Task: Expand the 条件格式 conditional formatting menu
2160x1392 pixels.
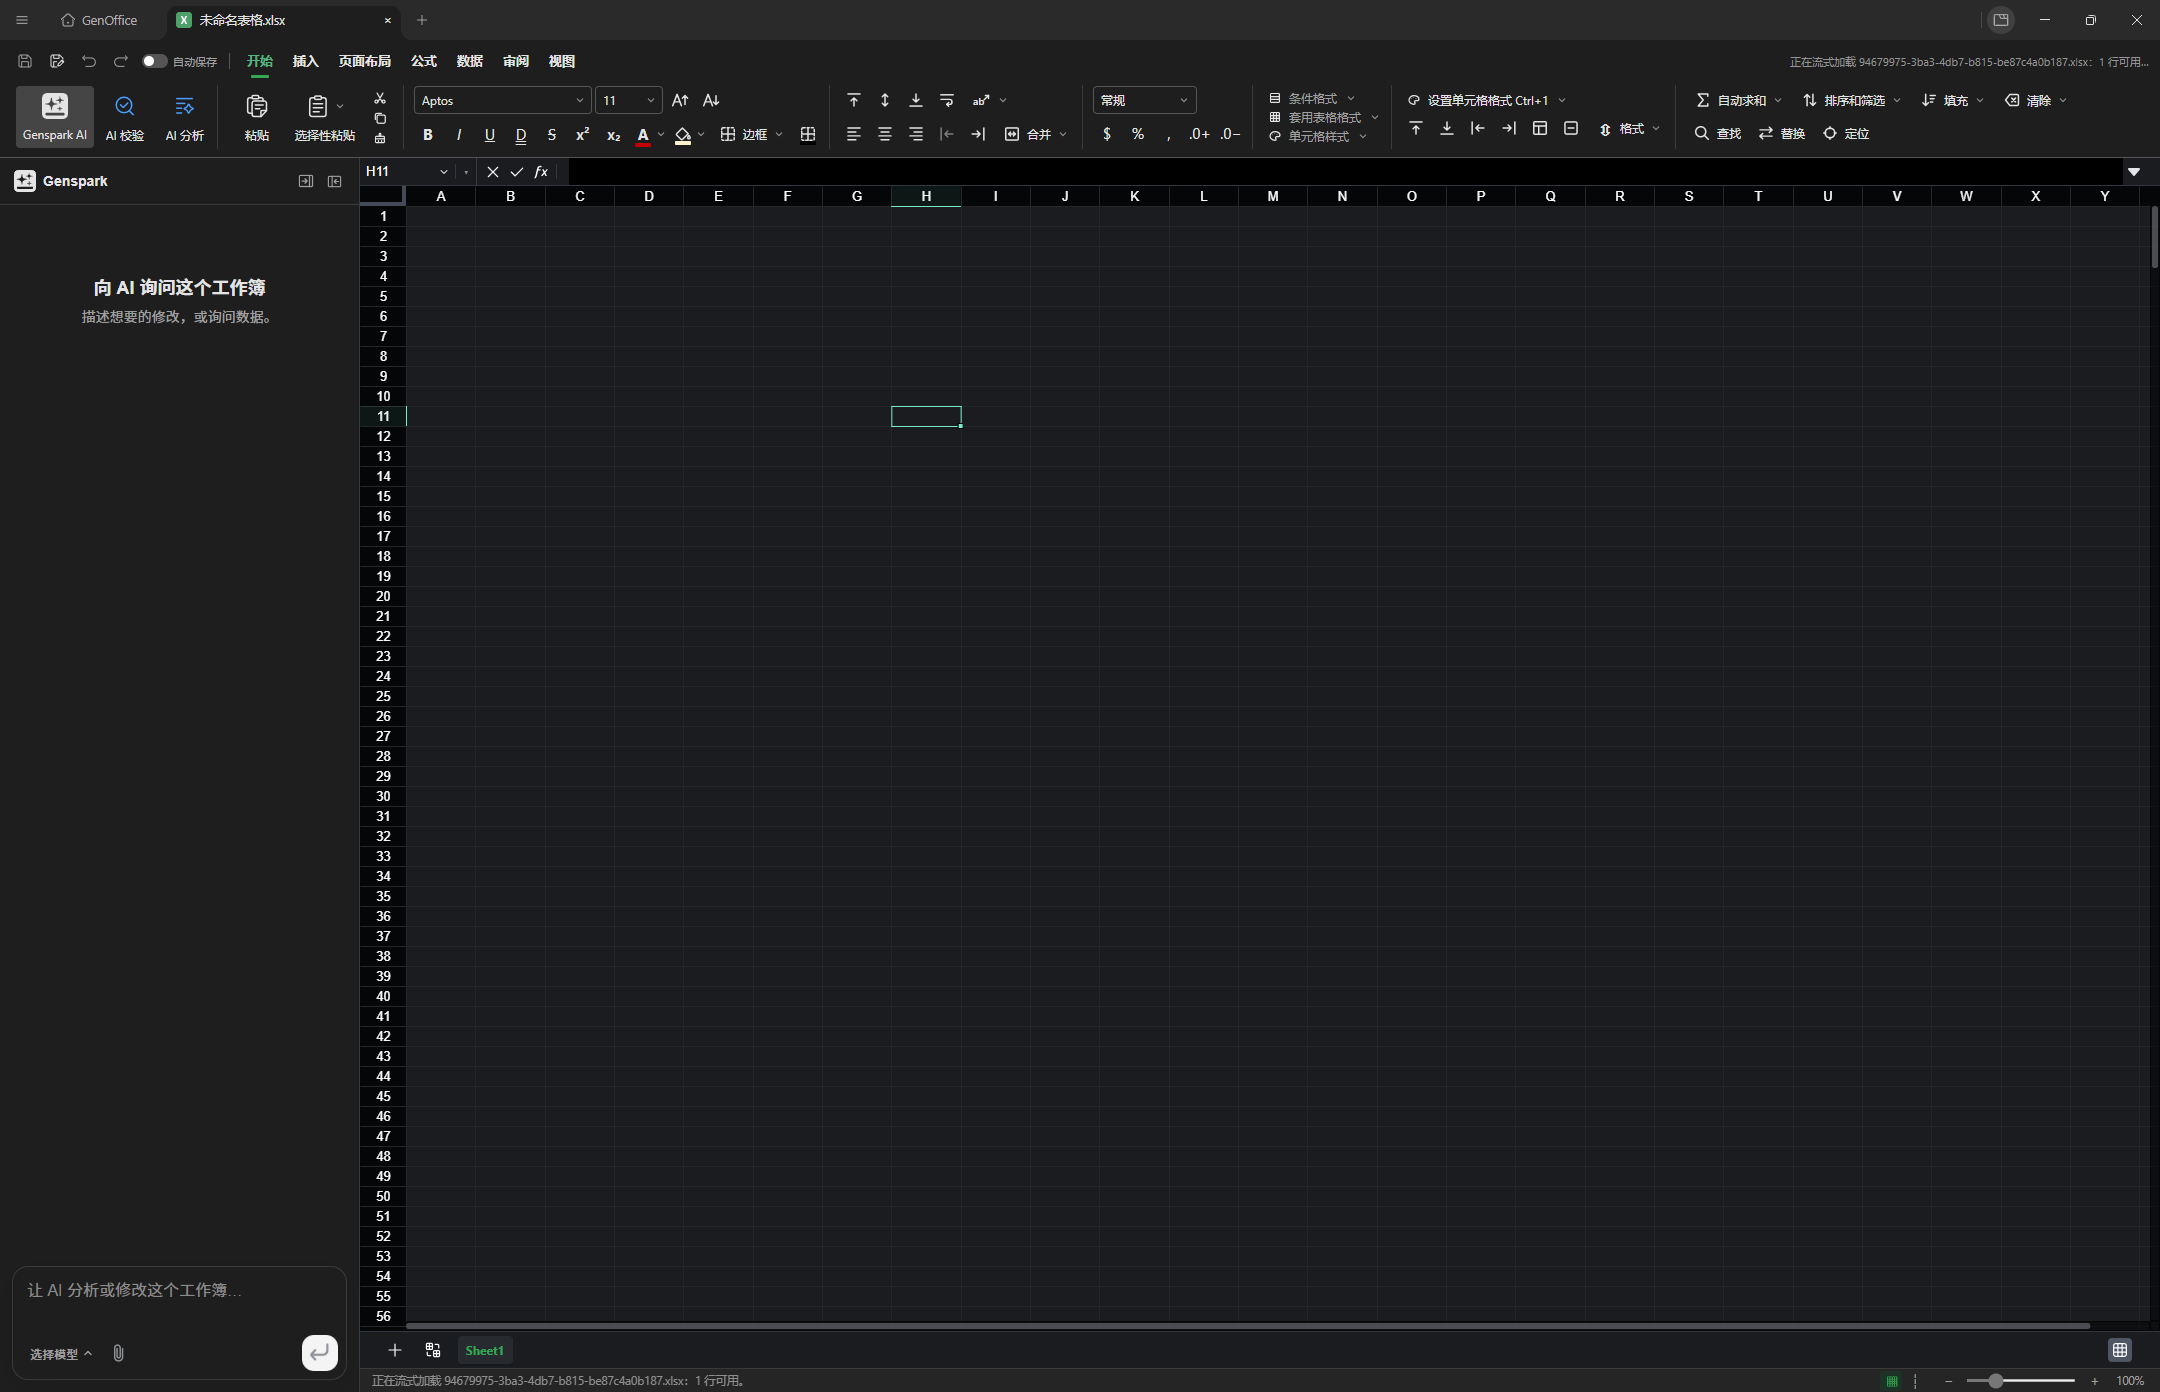Action: pyautogui.click(x=1313, y=98)
